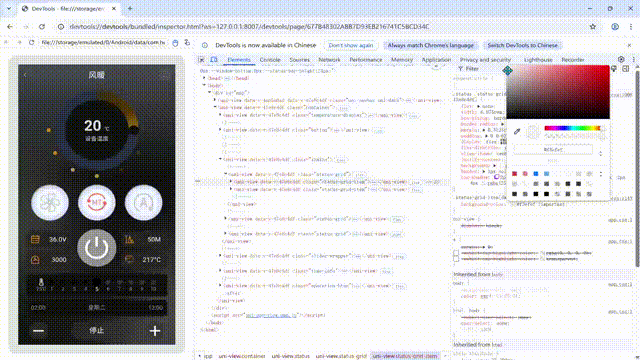The image size is (640, 360).
Task: Dismiss the language infobar
Action: 629,45
